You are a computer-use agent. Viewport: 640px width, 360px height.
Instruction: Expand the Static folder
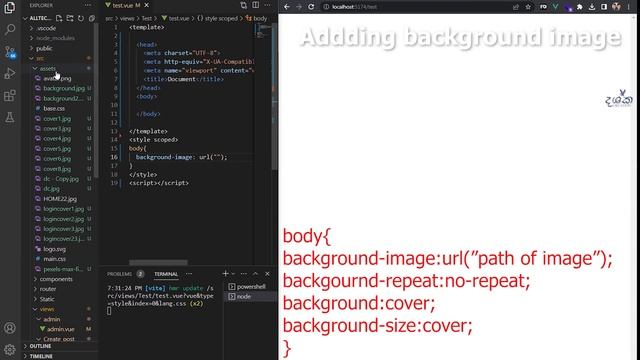tap(47, 299)
